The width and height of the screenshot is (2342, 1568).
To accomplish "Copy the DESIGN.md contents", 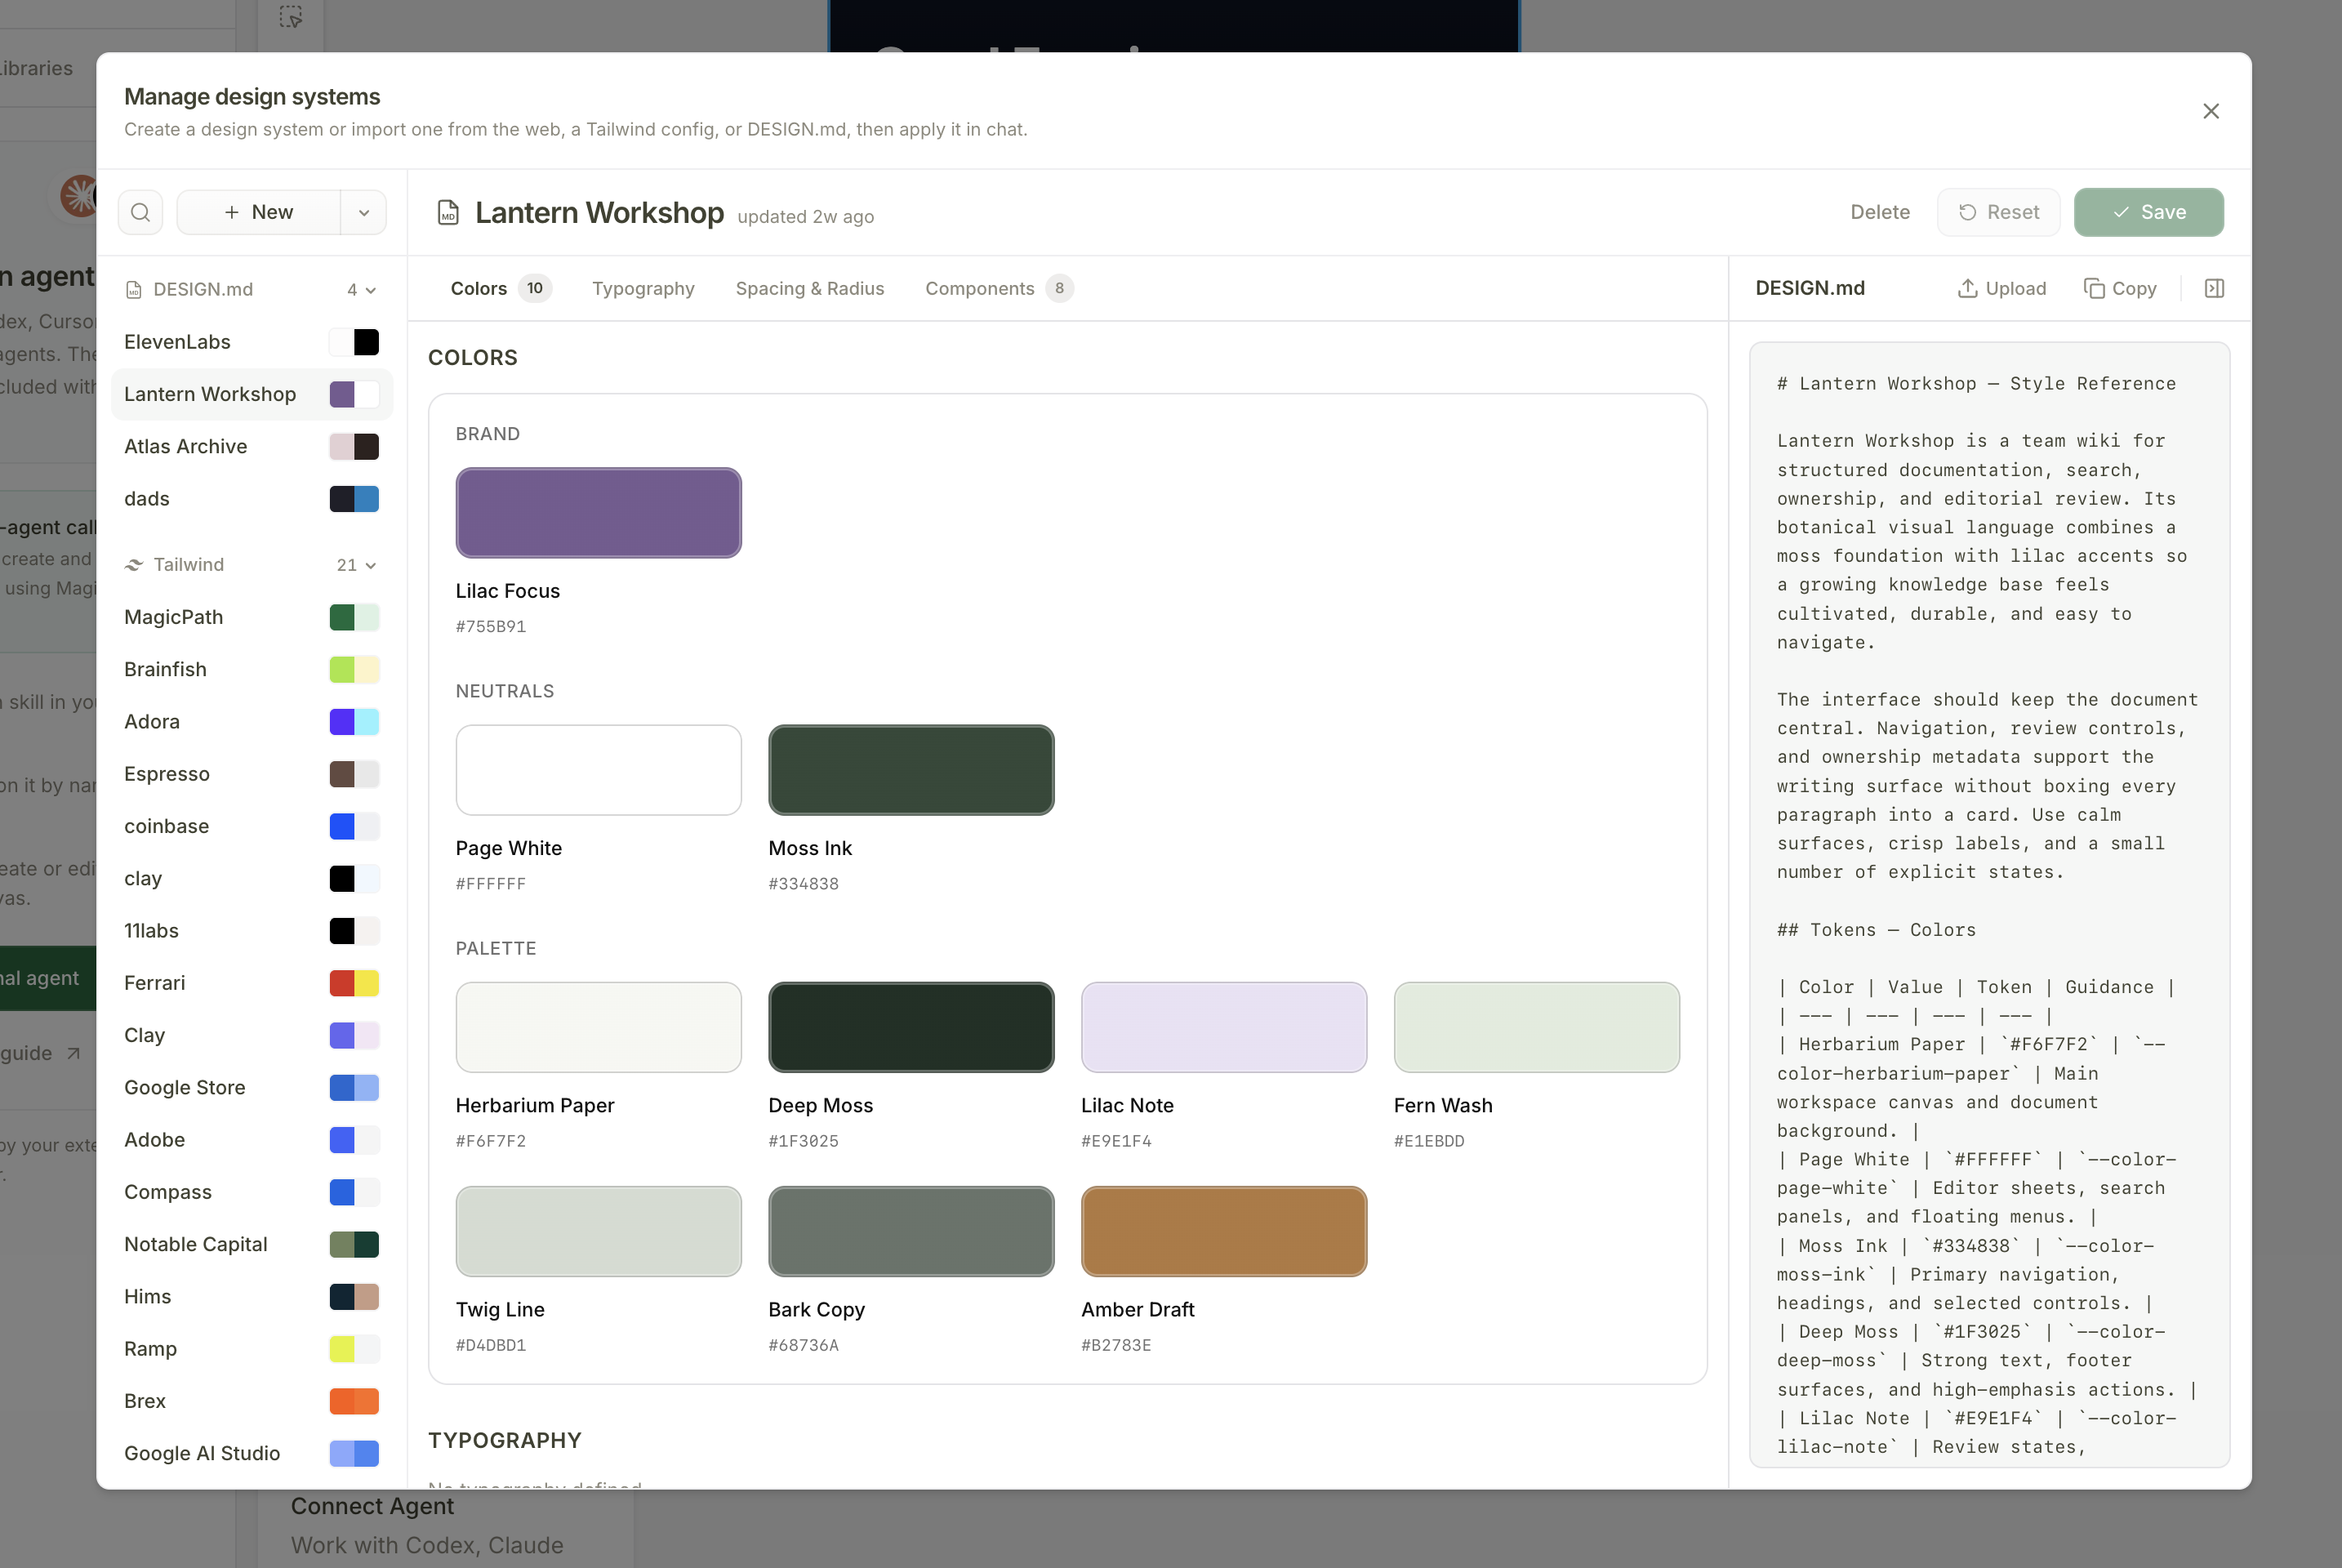I will tap(2120, 288).
